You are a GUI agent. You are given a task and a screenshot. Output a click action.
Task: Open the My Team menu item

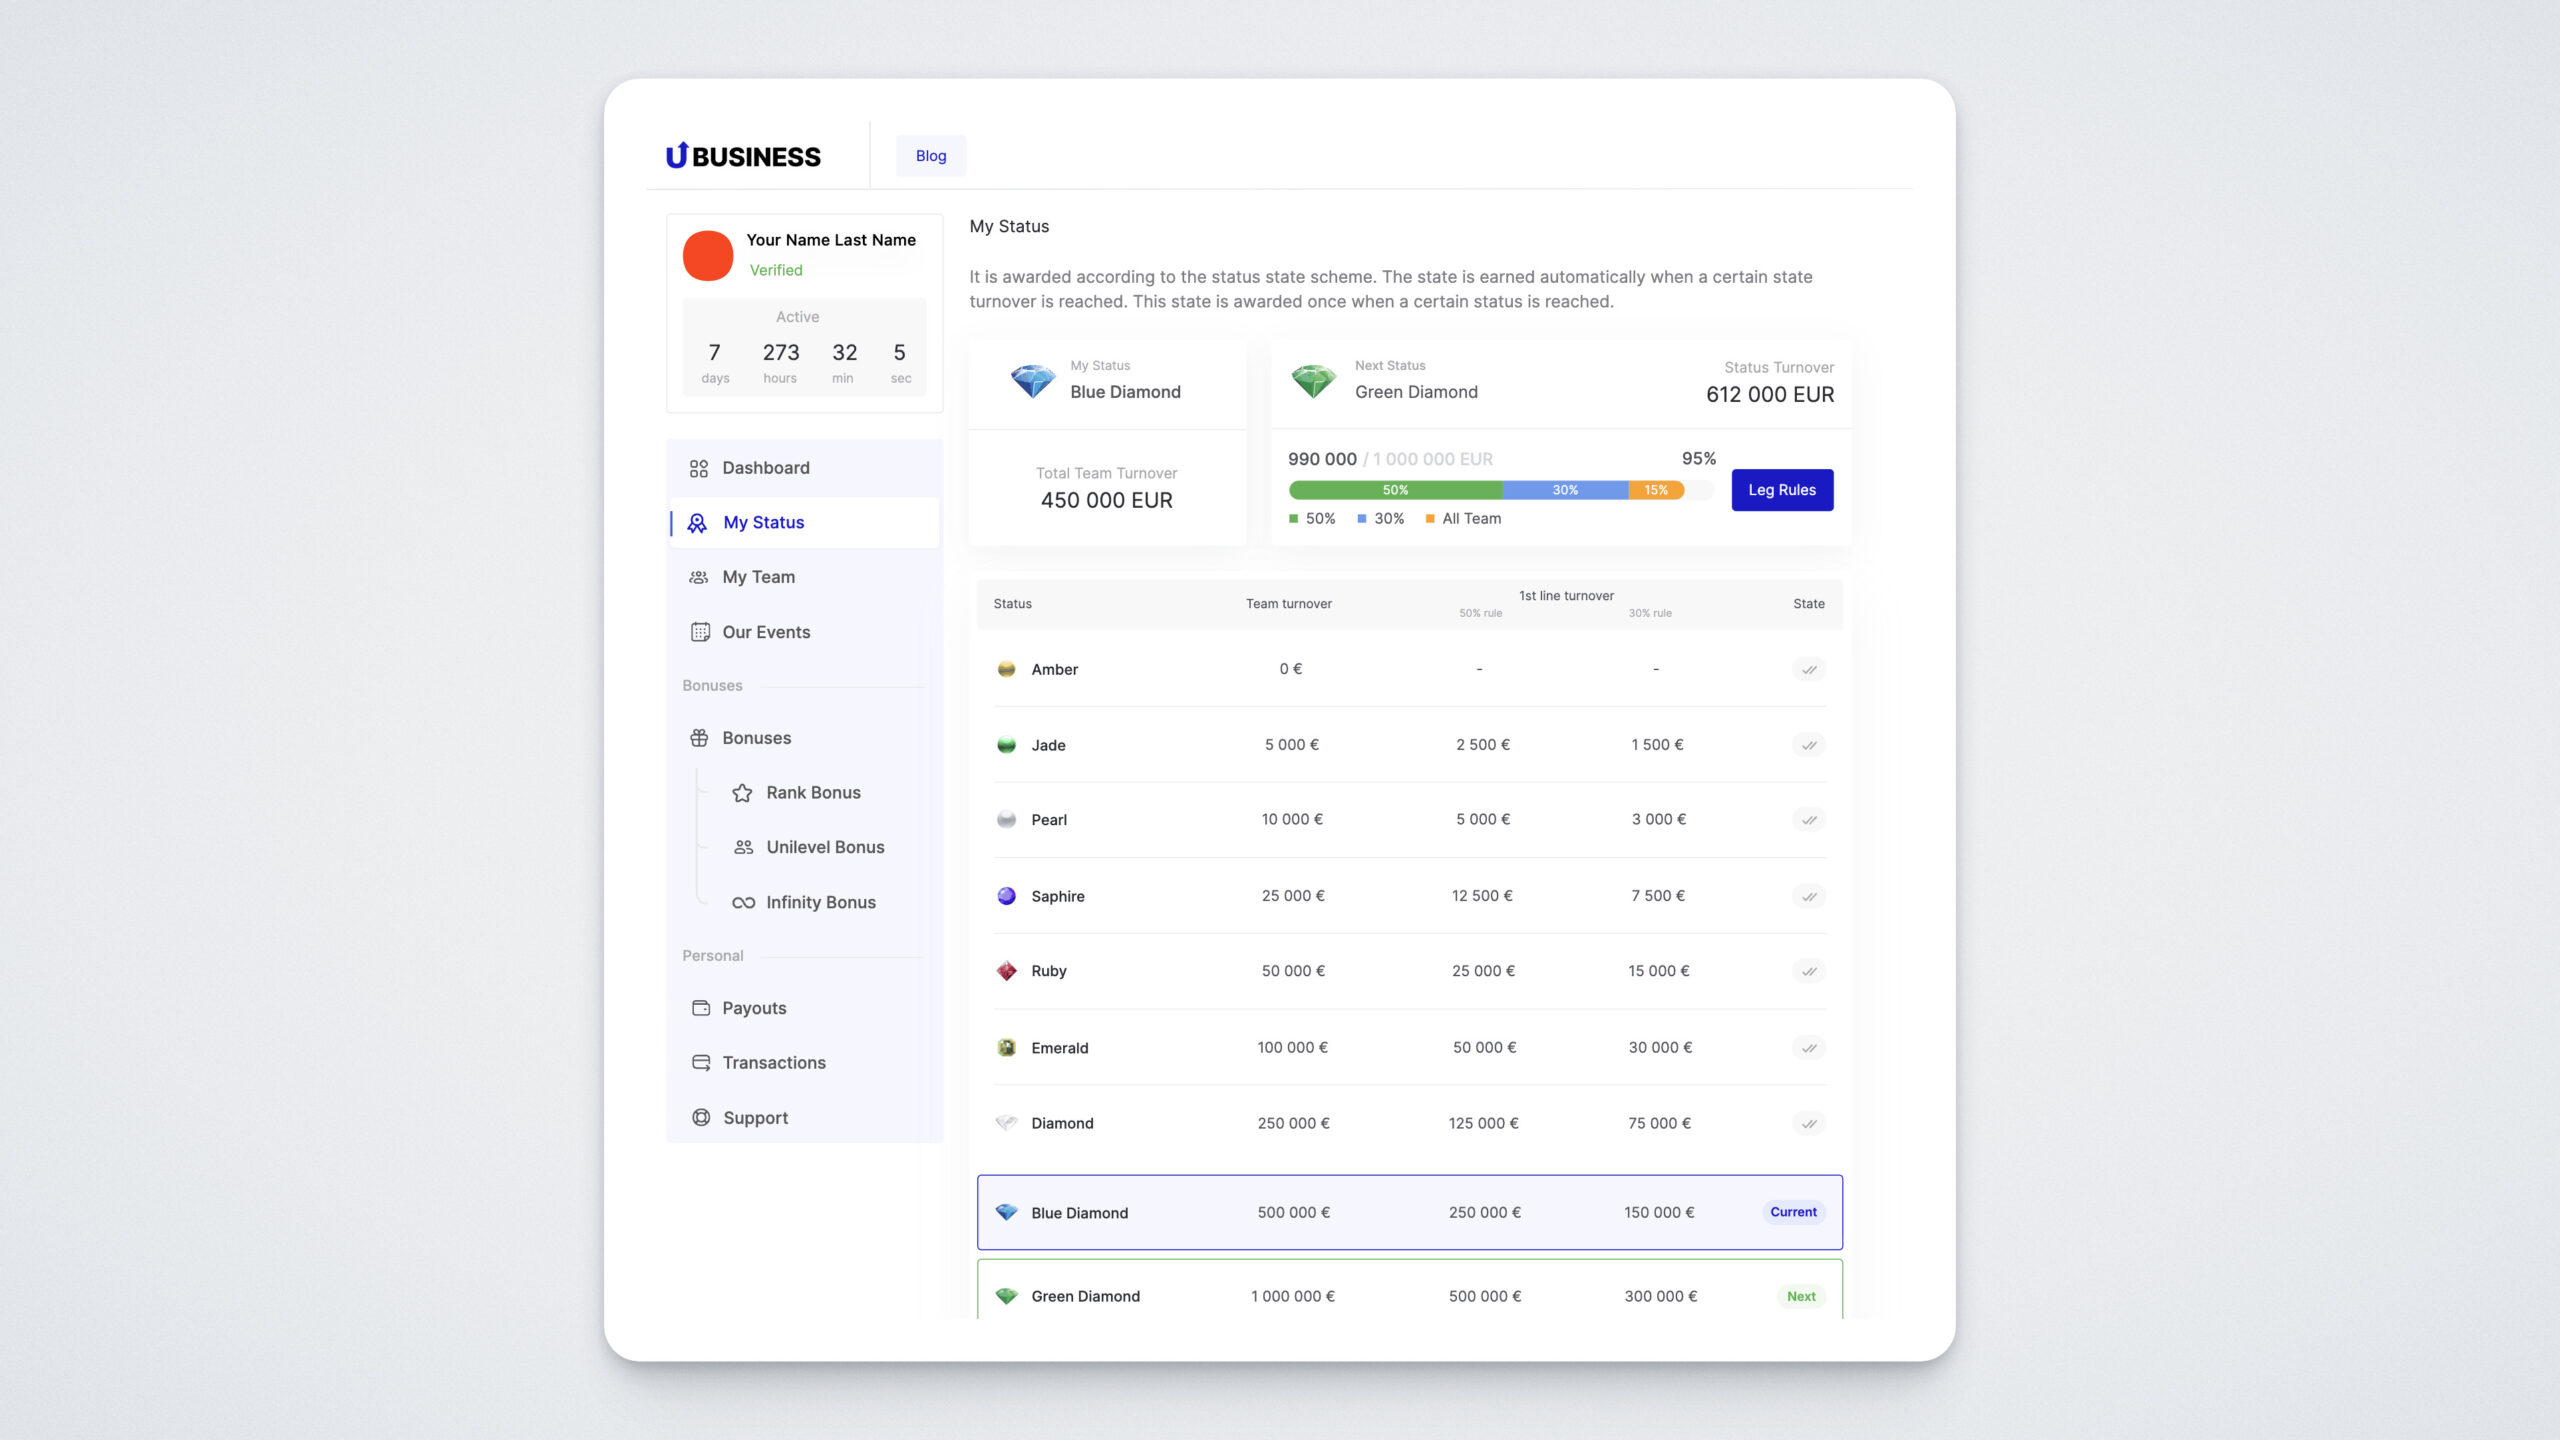758,577
